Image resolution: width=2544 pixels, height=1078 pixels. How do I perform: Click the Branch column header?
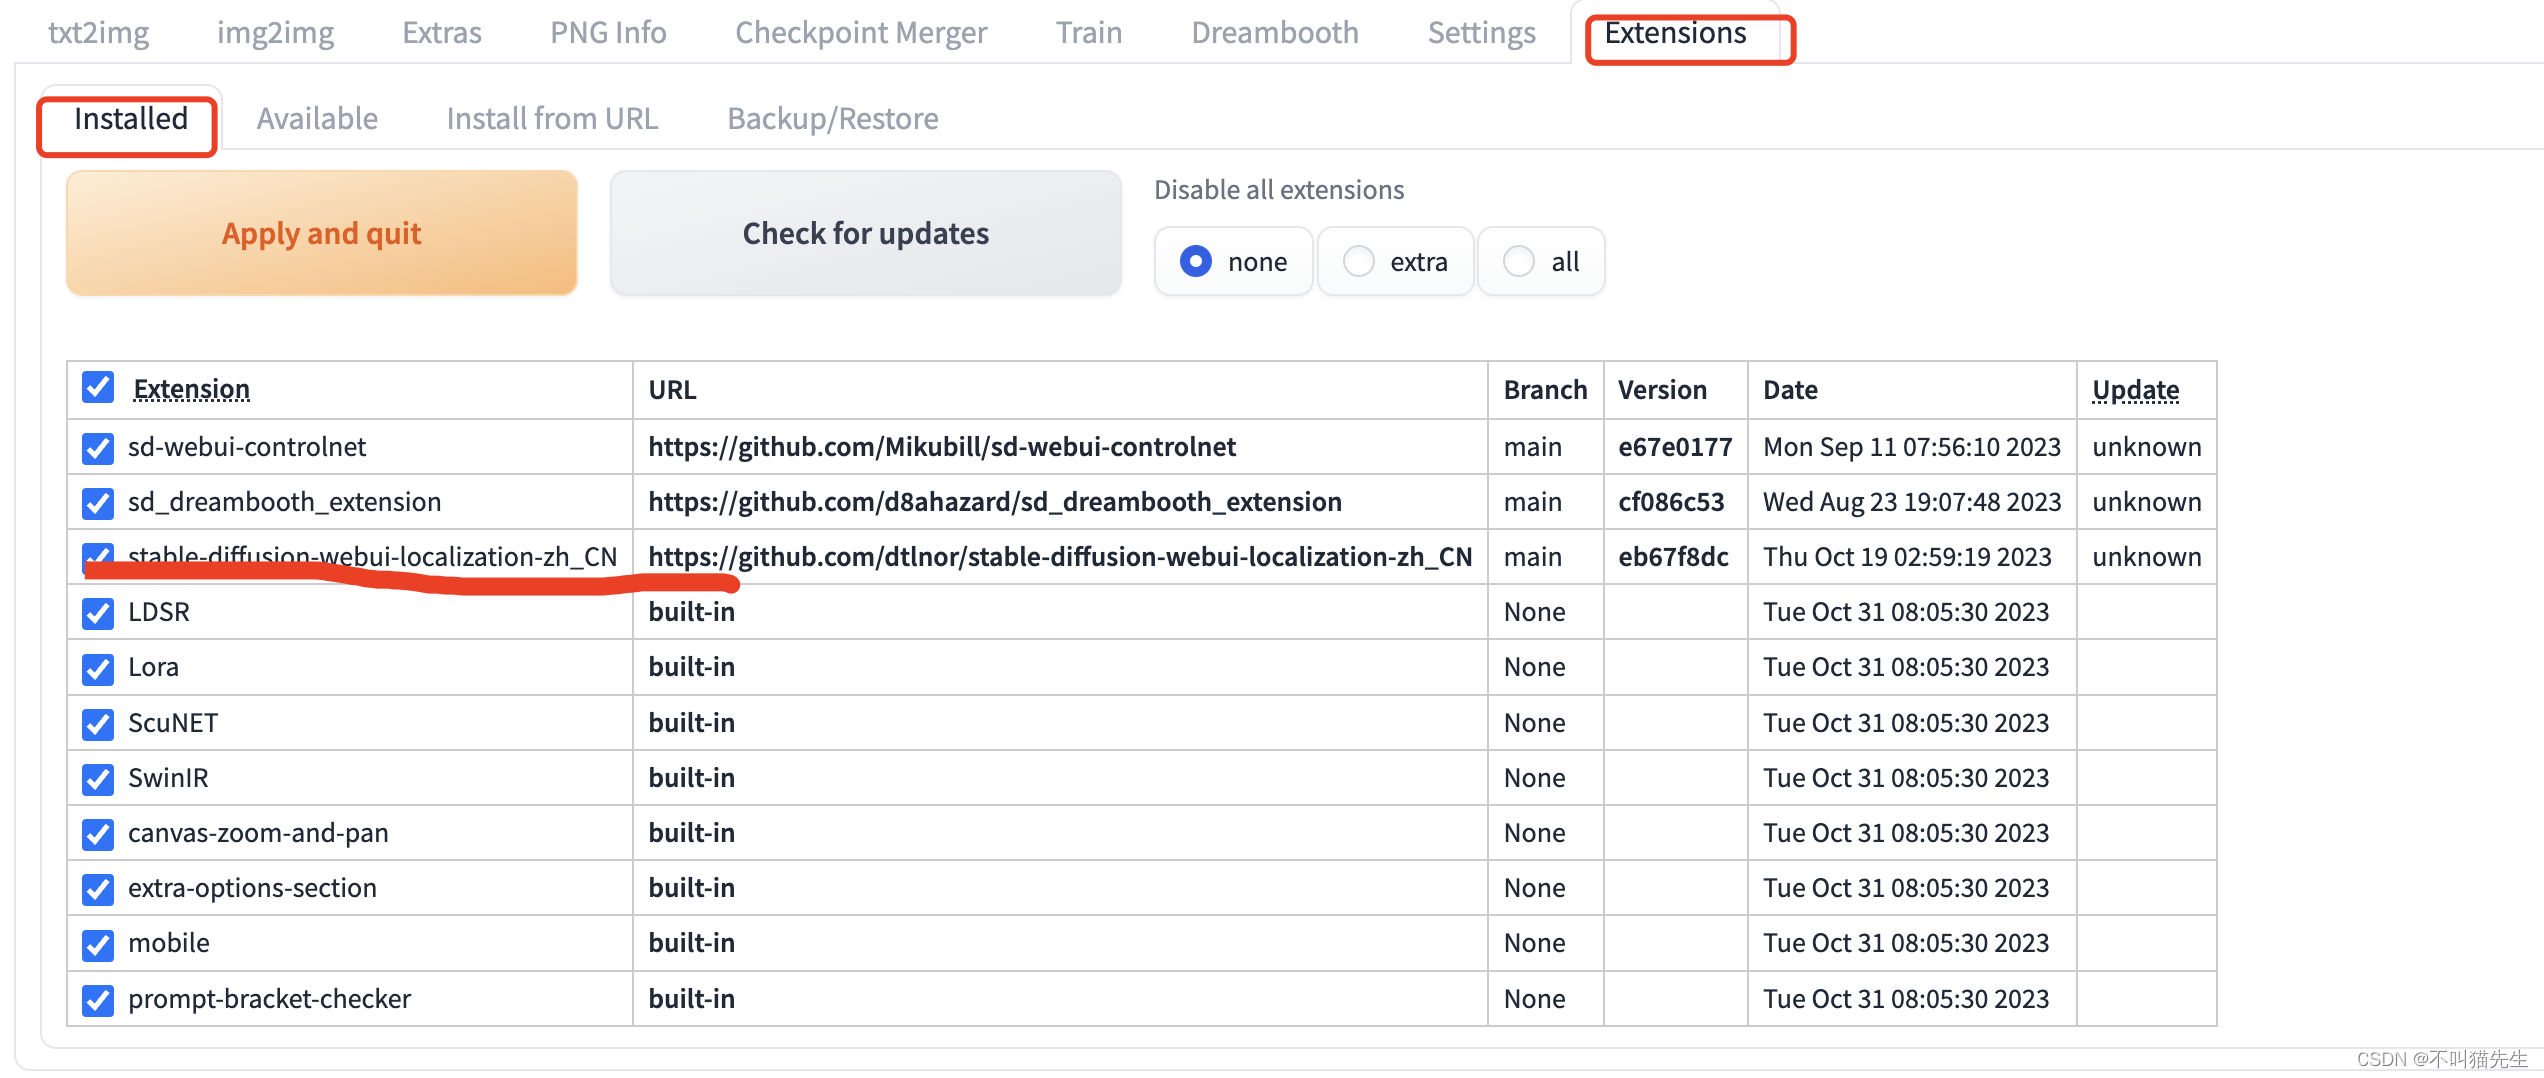click(x=1545, y=390)
